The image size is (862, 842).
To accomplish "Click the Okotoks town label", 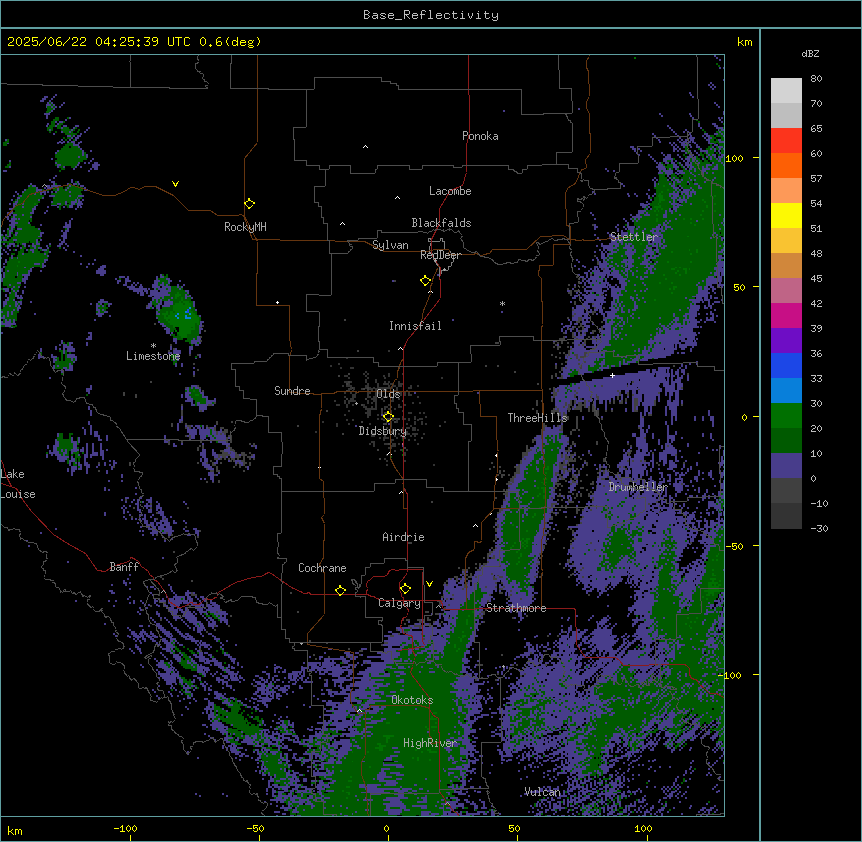I will pyautogui.click(x=412, y=700).
